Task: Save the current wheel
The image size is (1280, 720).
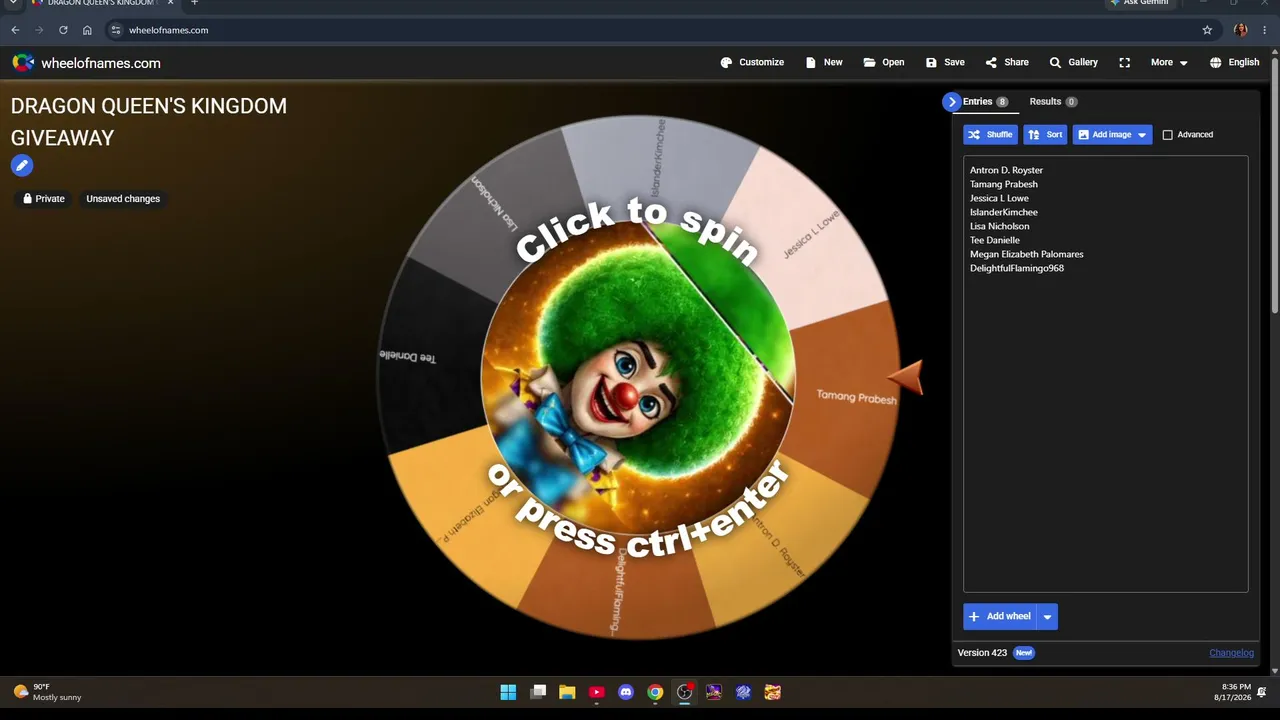Action: [x=945, y=62]
